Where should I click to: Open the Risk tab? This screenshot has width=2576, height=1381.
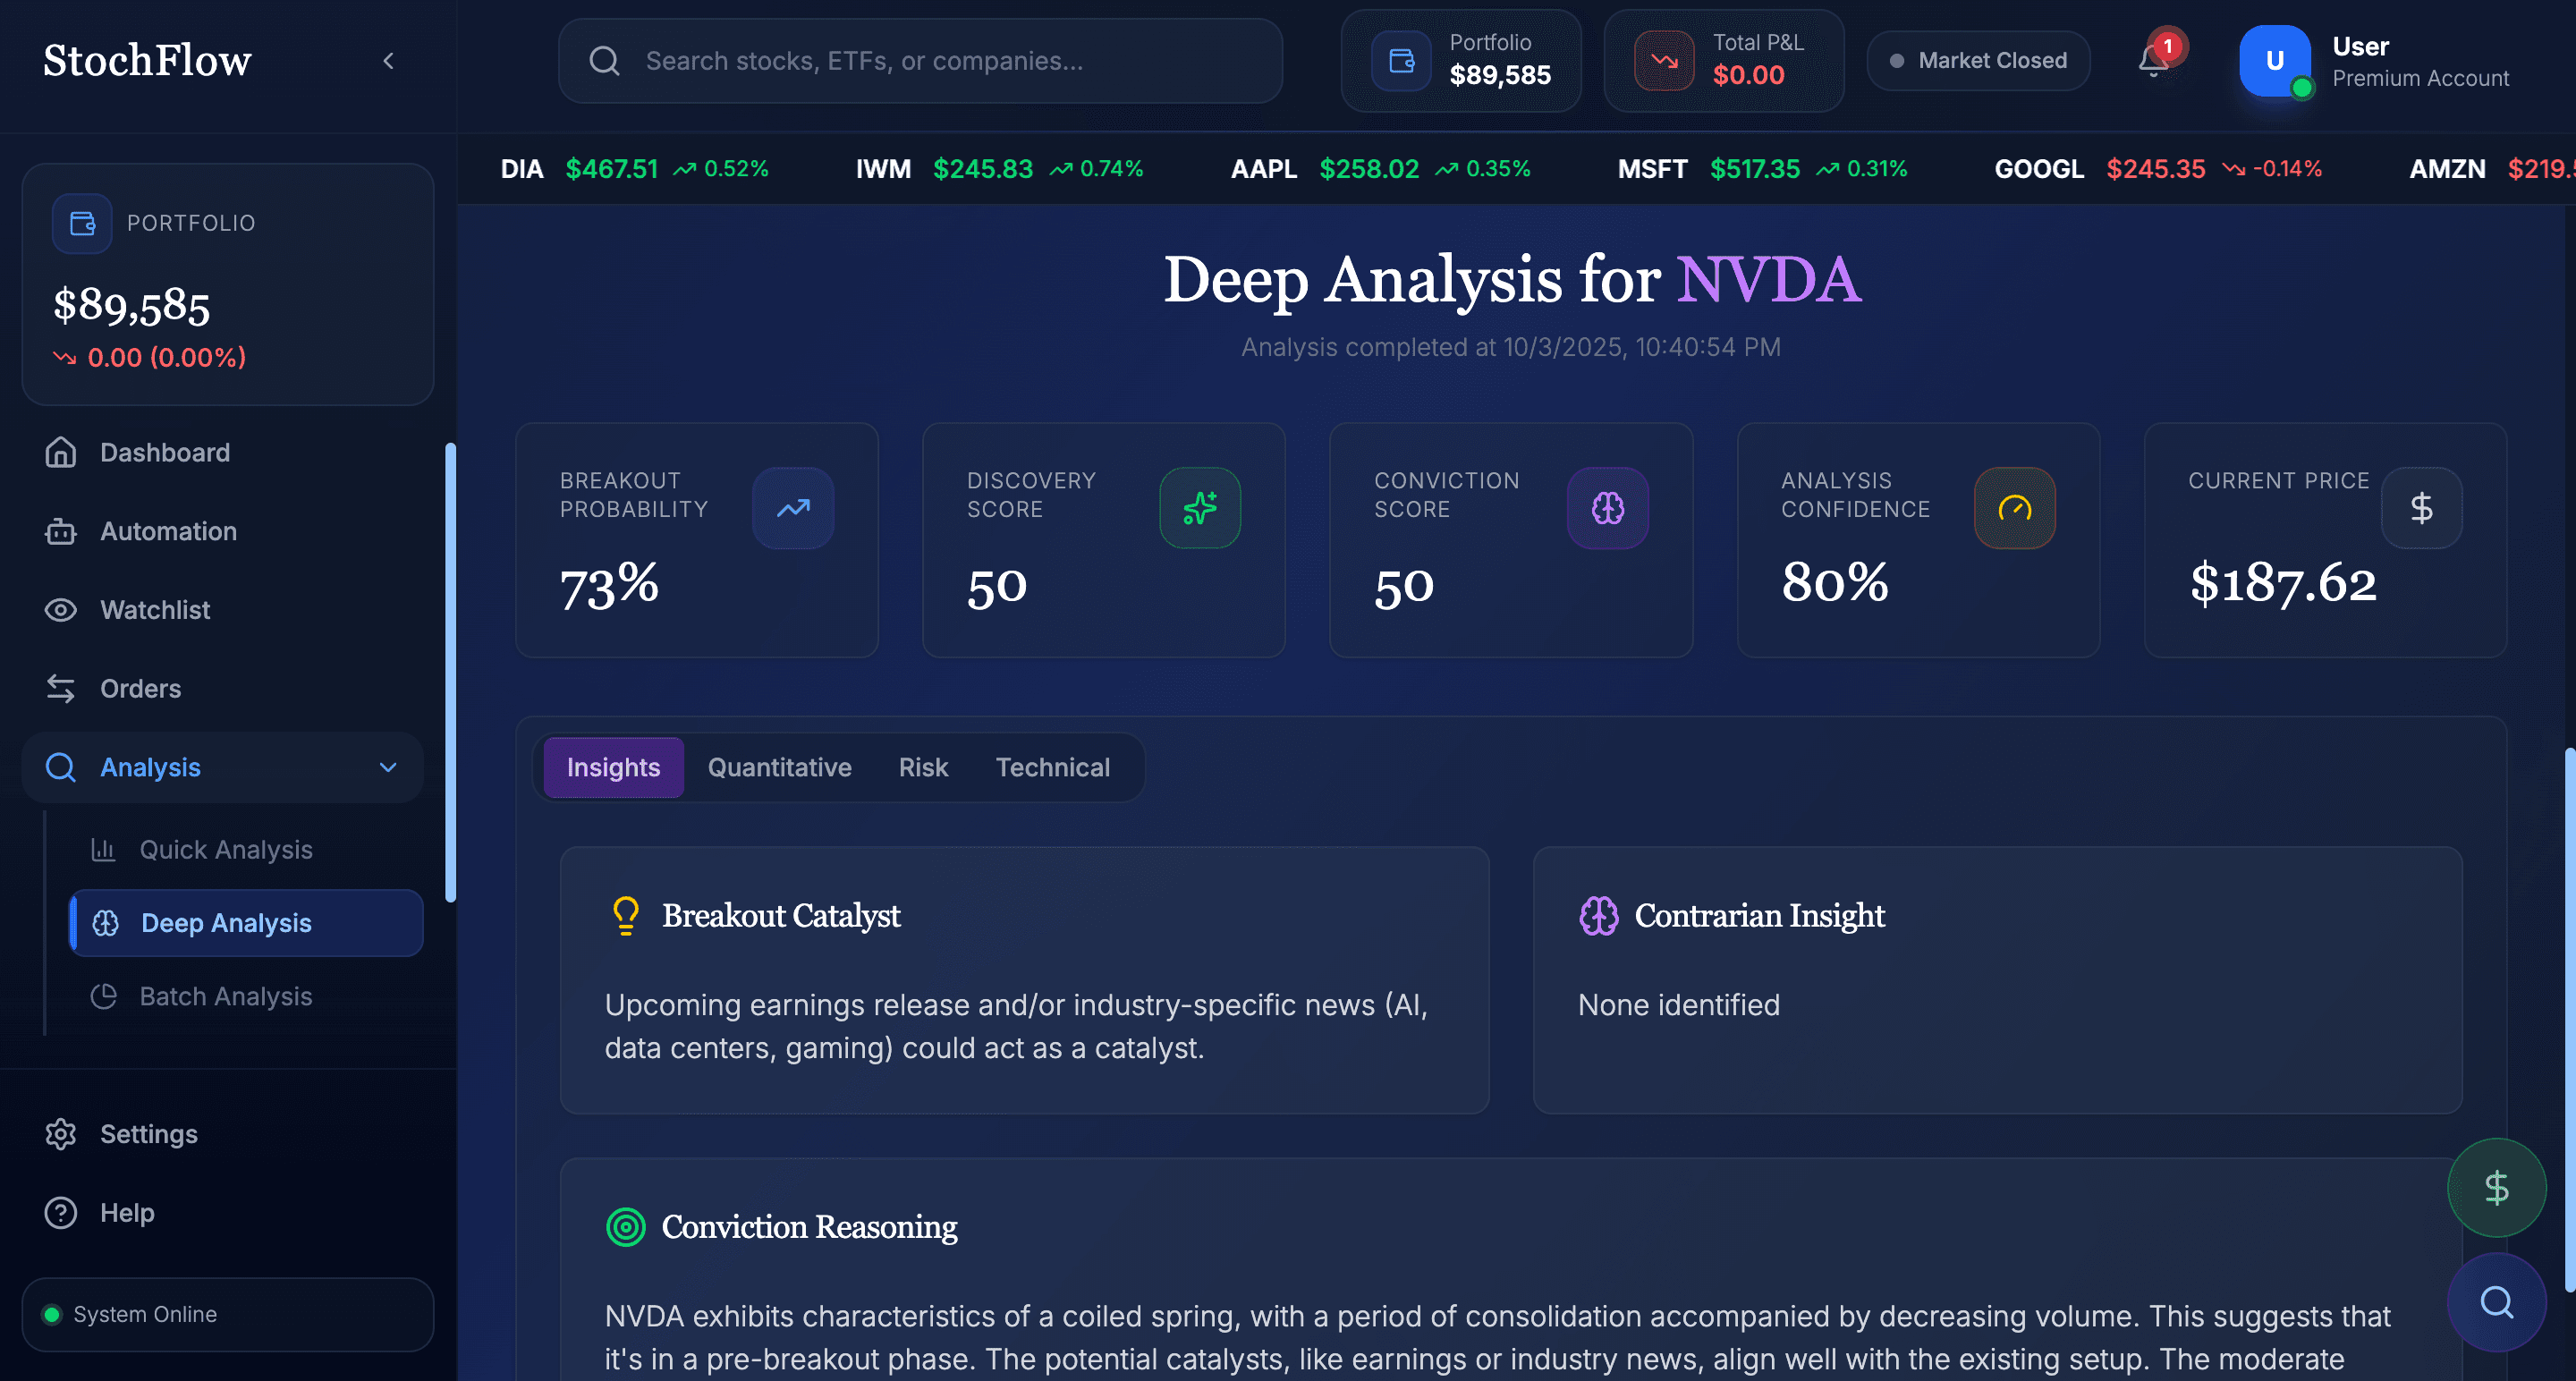pyautogui.click(x=922, y=767)
